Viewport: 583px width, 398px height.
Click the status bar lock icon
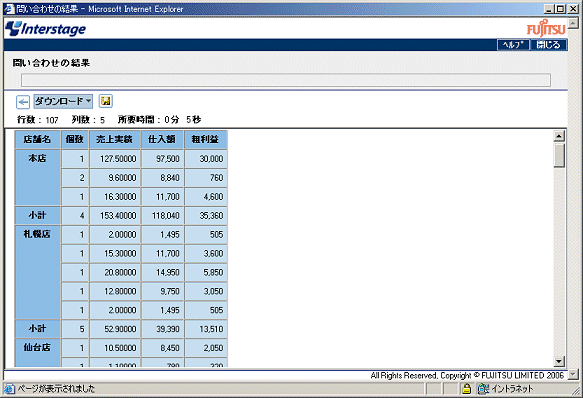point(466,389)
